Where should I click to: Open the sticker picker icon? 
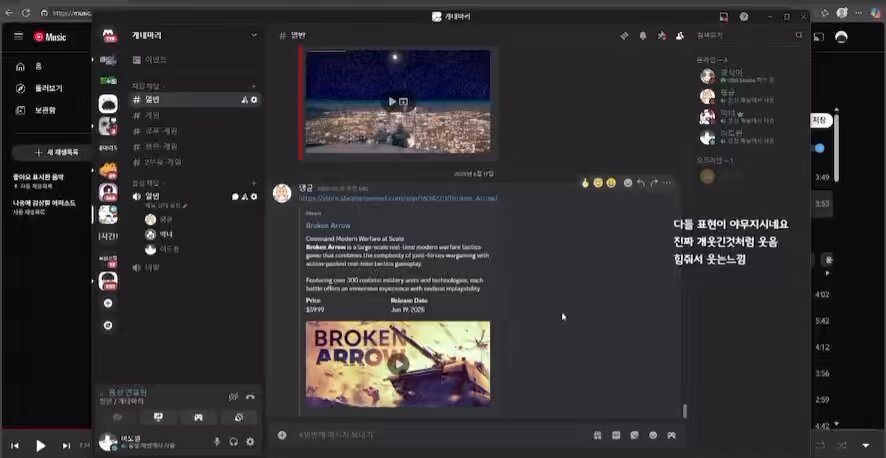point(635,435)
